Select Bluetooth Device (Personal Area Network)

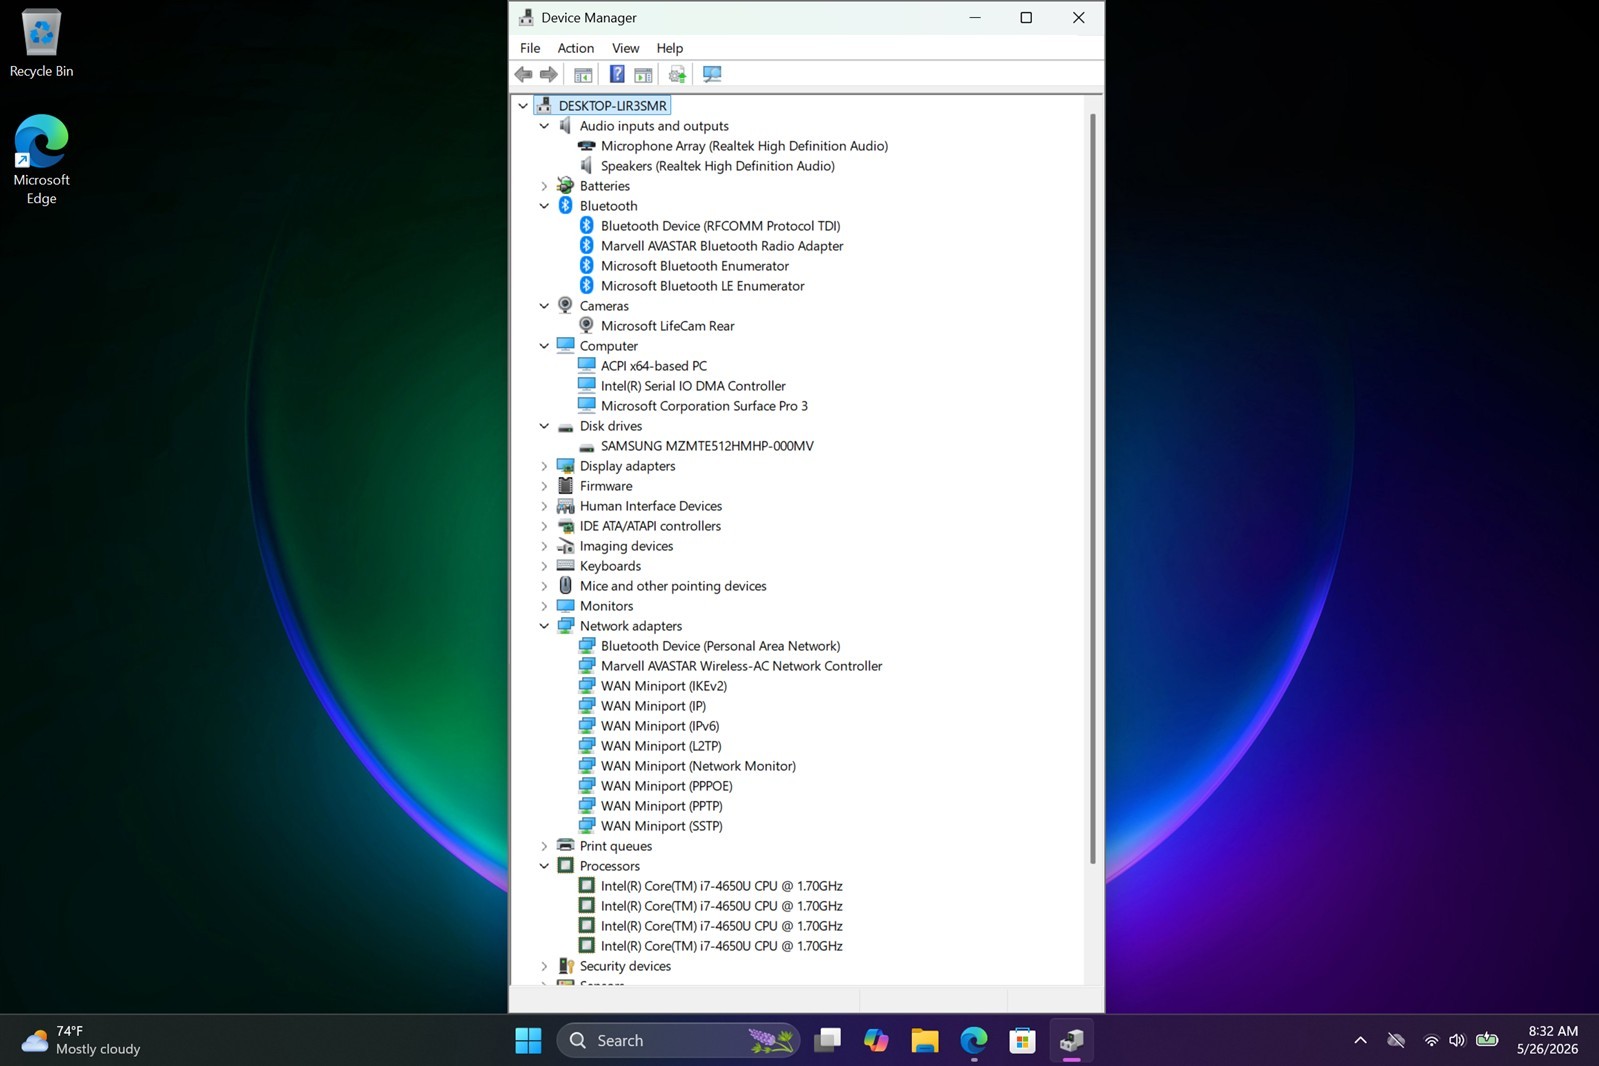(x=720, y=646)
